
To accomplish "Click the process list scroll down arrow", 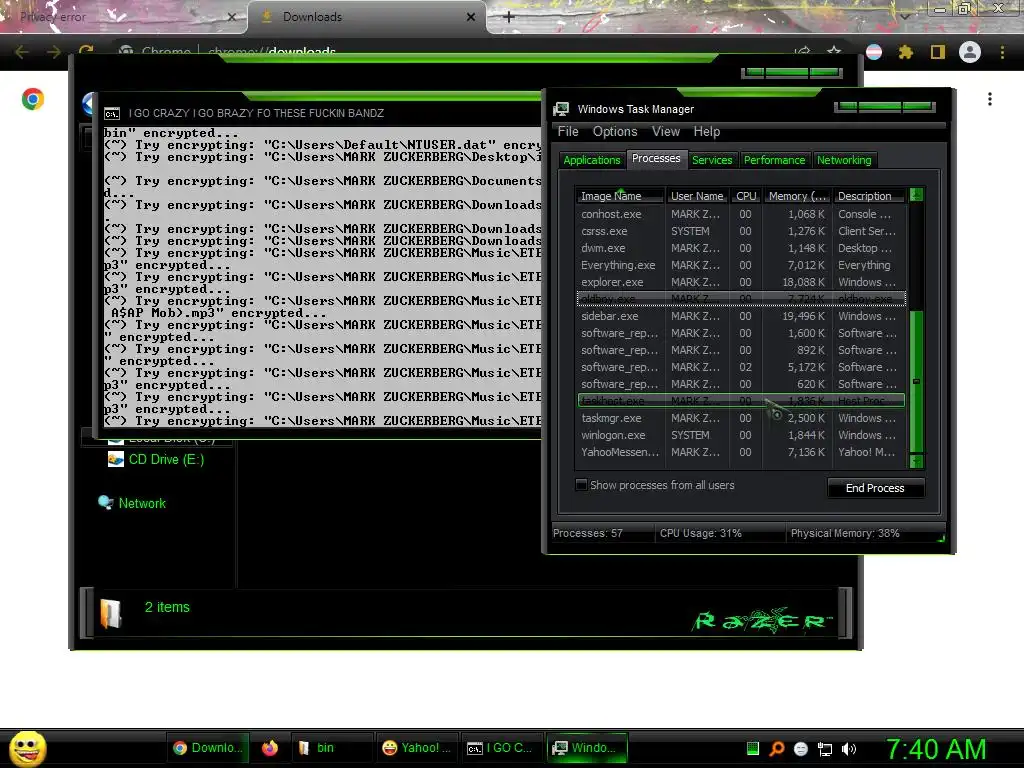I will pyautogui.click(x=916, y=461).
